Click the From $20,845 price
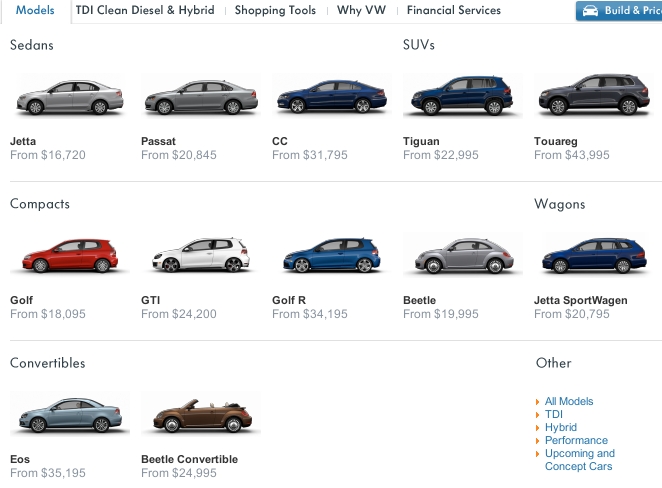662x488 pixels. coord(179,155)
